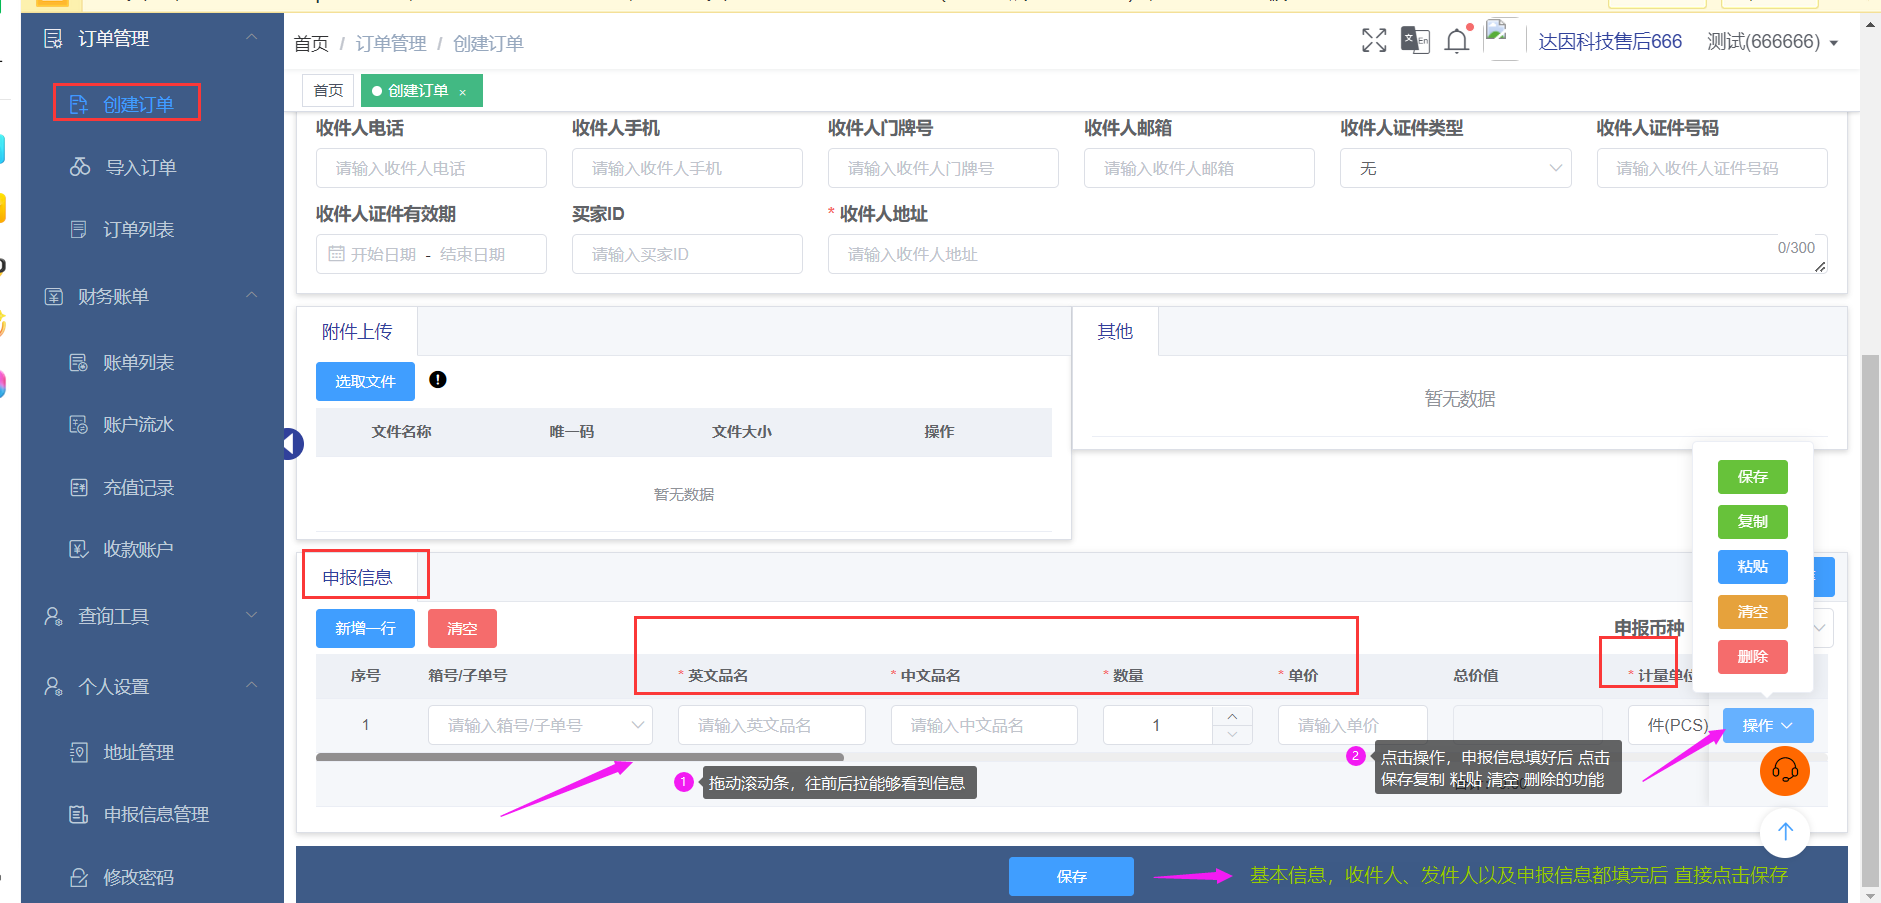Click the orange customer service headset icon
This screenshot has height=903, width=1881.
[x=1784, y=771]
